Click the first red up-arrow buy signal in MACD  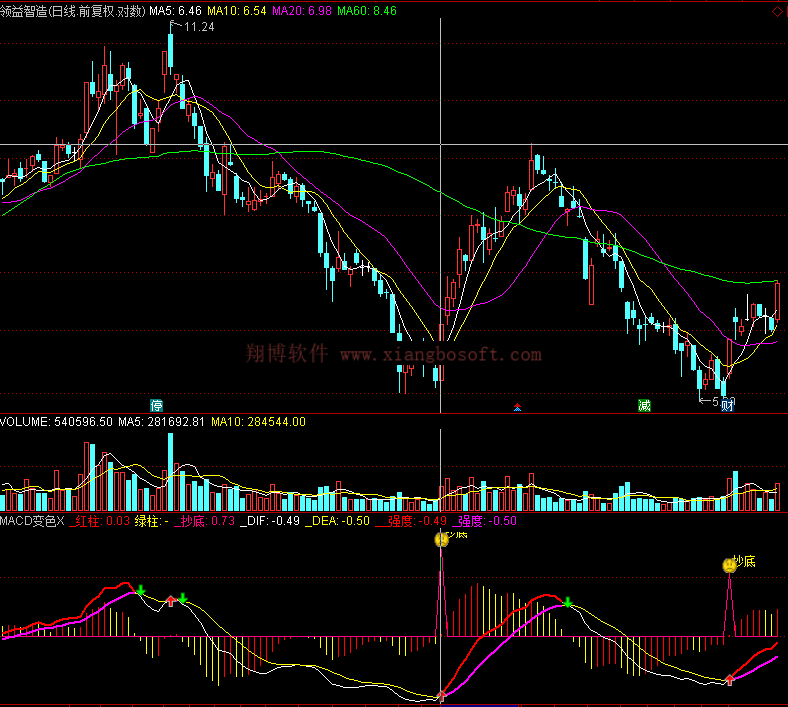[171, 600]
